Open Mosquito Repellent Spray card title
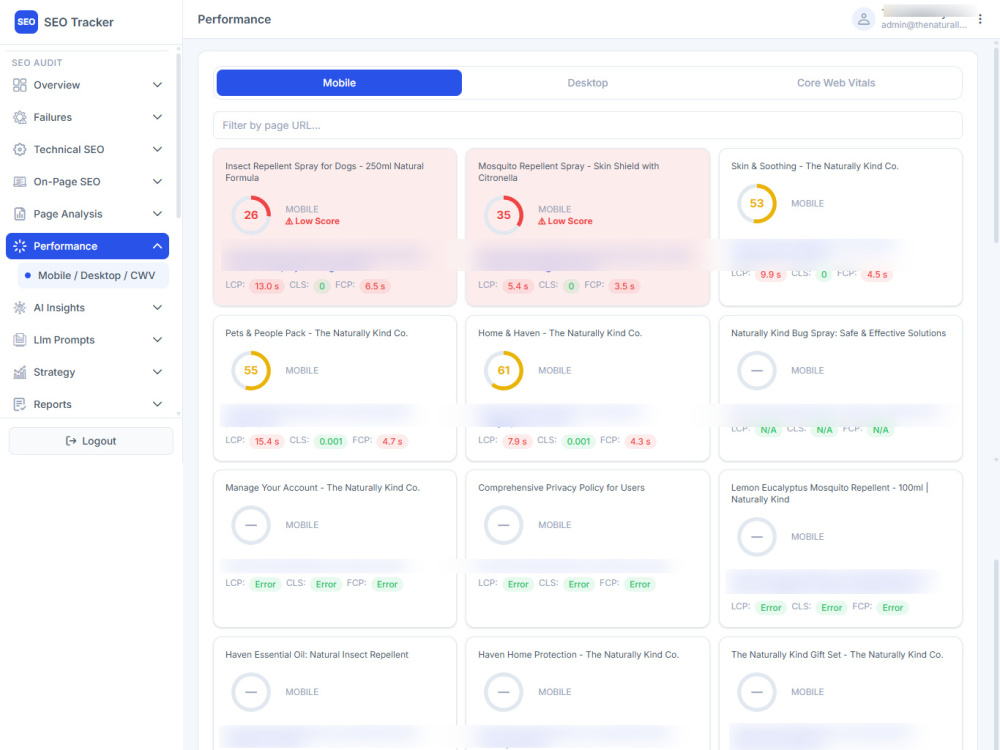This screenshot has height=750, width=1000. click(568, 172)
